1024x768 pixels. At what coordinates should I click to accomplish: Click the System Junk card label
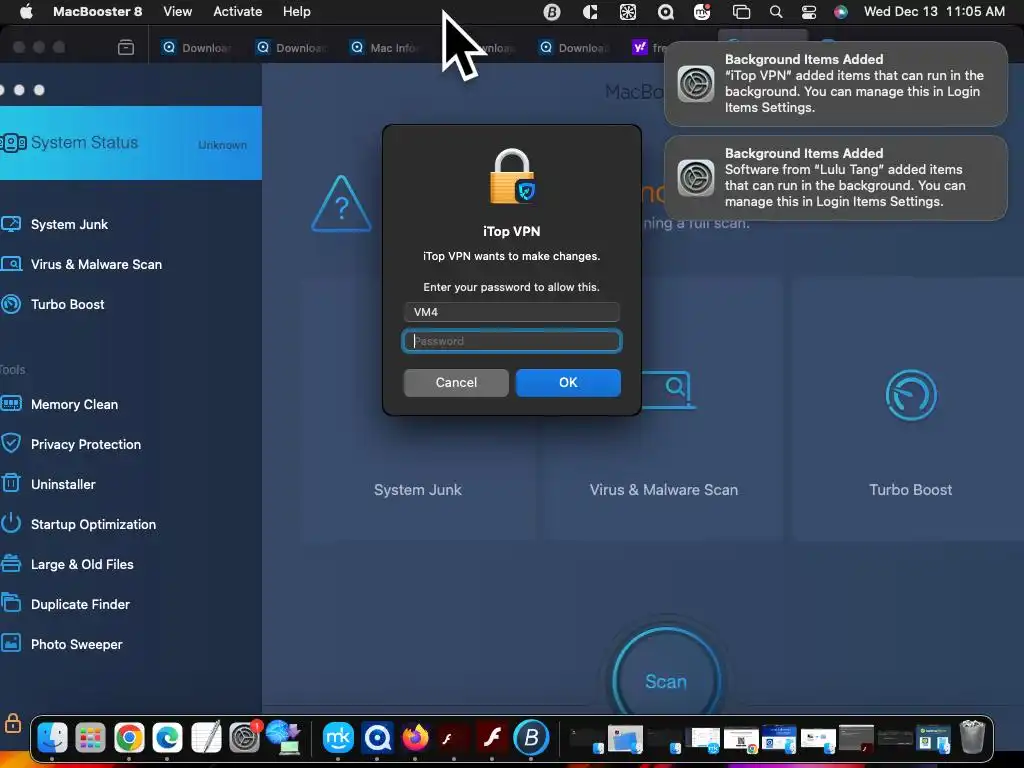click(417, 490)
